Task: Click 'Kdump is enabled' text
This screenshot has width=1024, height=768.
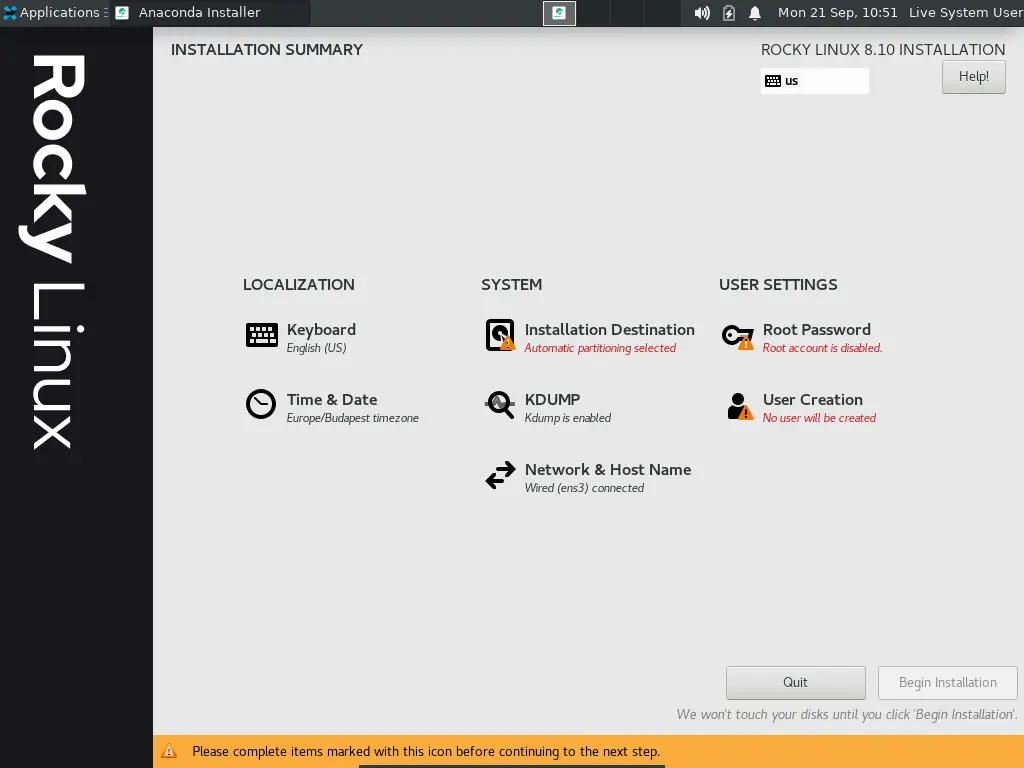Action: (568, 418)
